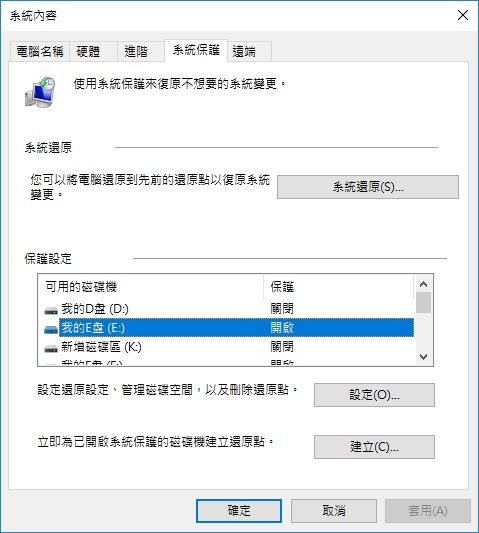Click the System Protection computer shield icon
The height and width of the screenshot is (533, 479).
click(x=40, y=92)
